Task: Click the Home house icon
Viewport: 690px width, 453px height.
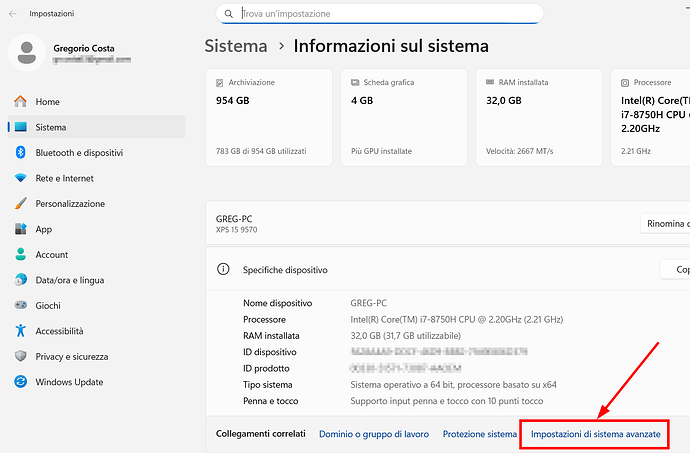Action: (20, 102)
